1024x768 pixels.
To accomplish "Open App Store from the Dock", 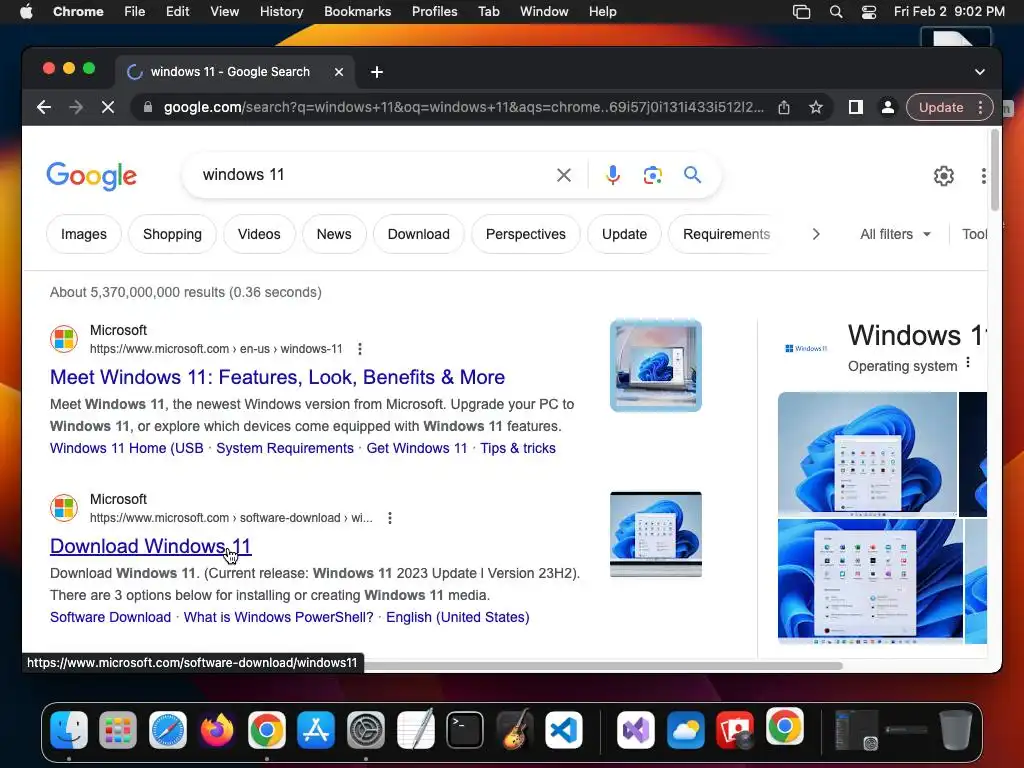I will (316, 729).
